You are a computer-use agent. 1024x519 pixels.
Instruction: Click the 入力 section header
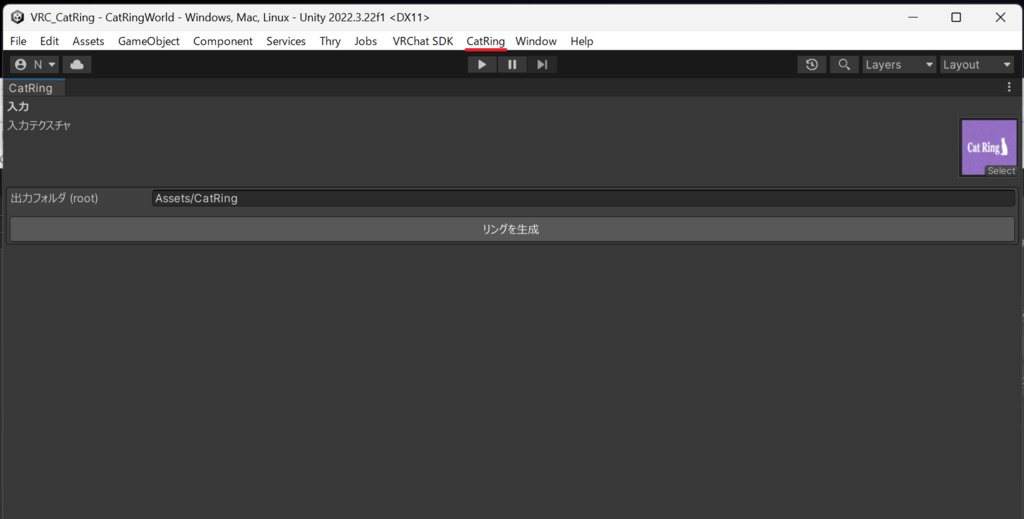[x=18, y=106]
